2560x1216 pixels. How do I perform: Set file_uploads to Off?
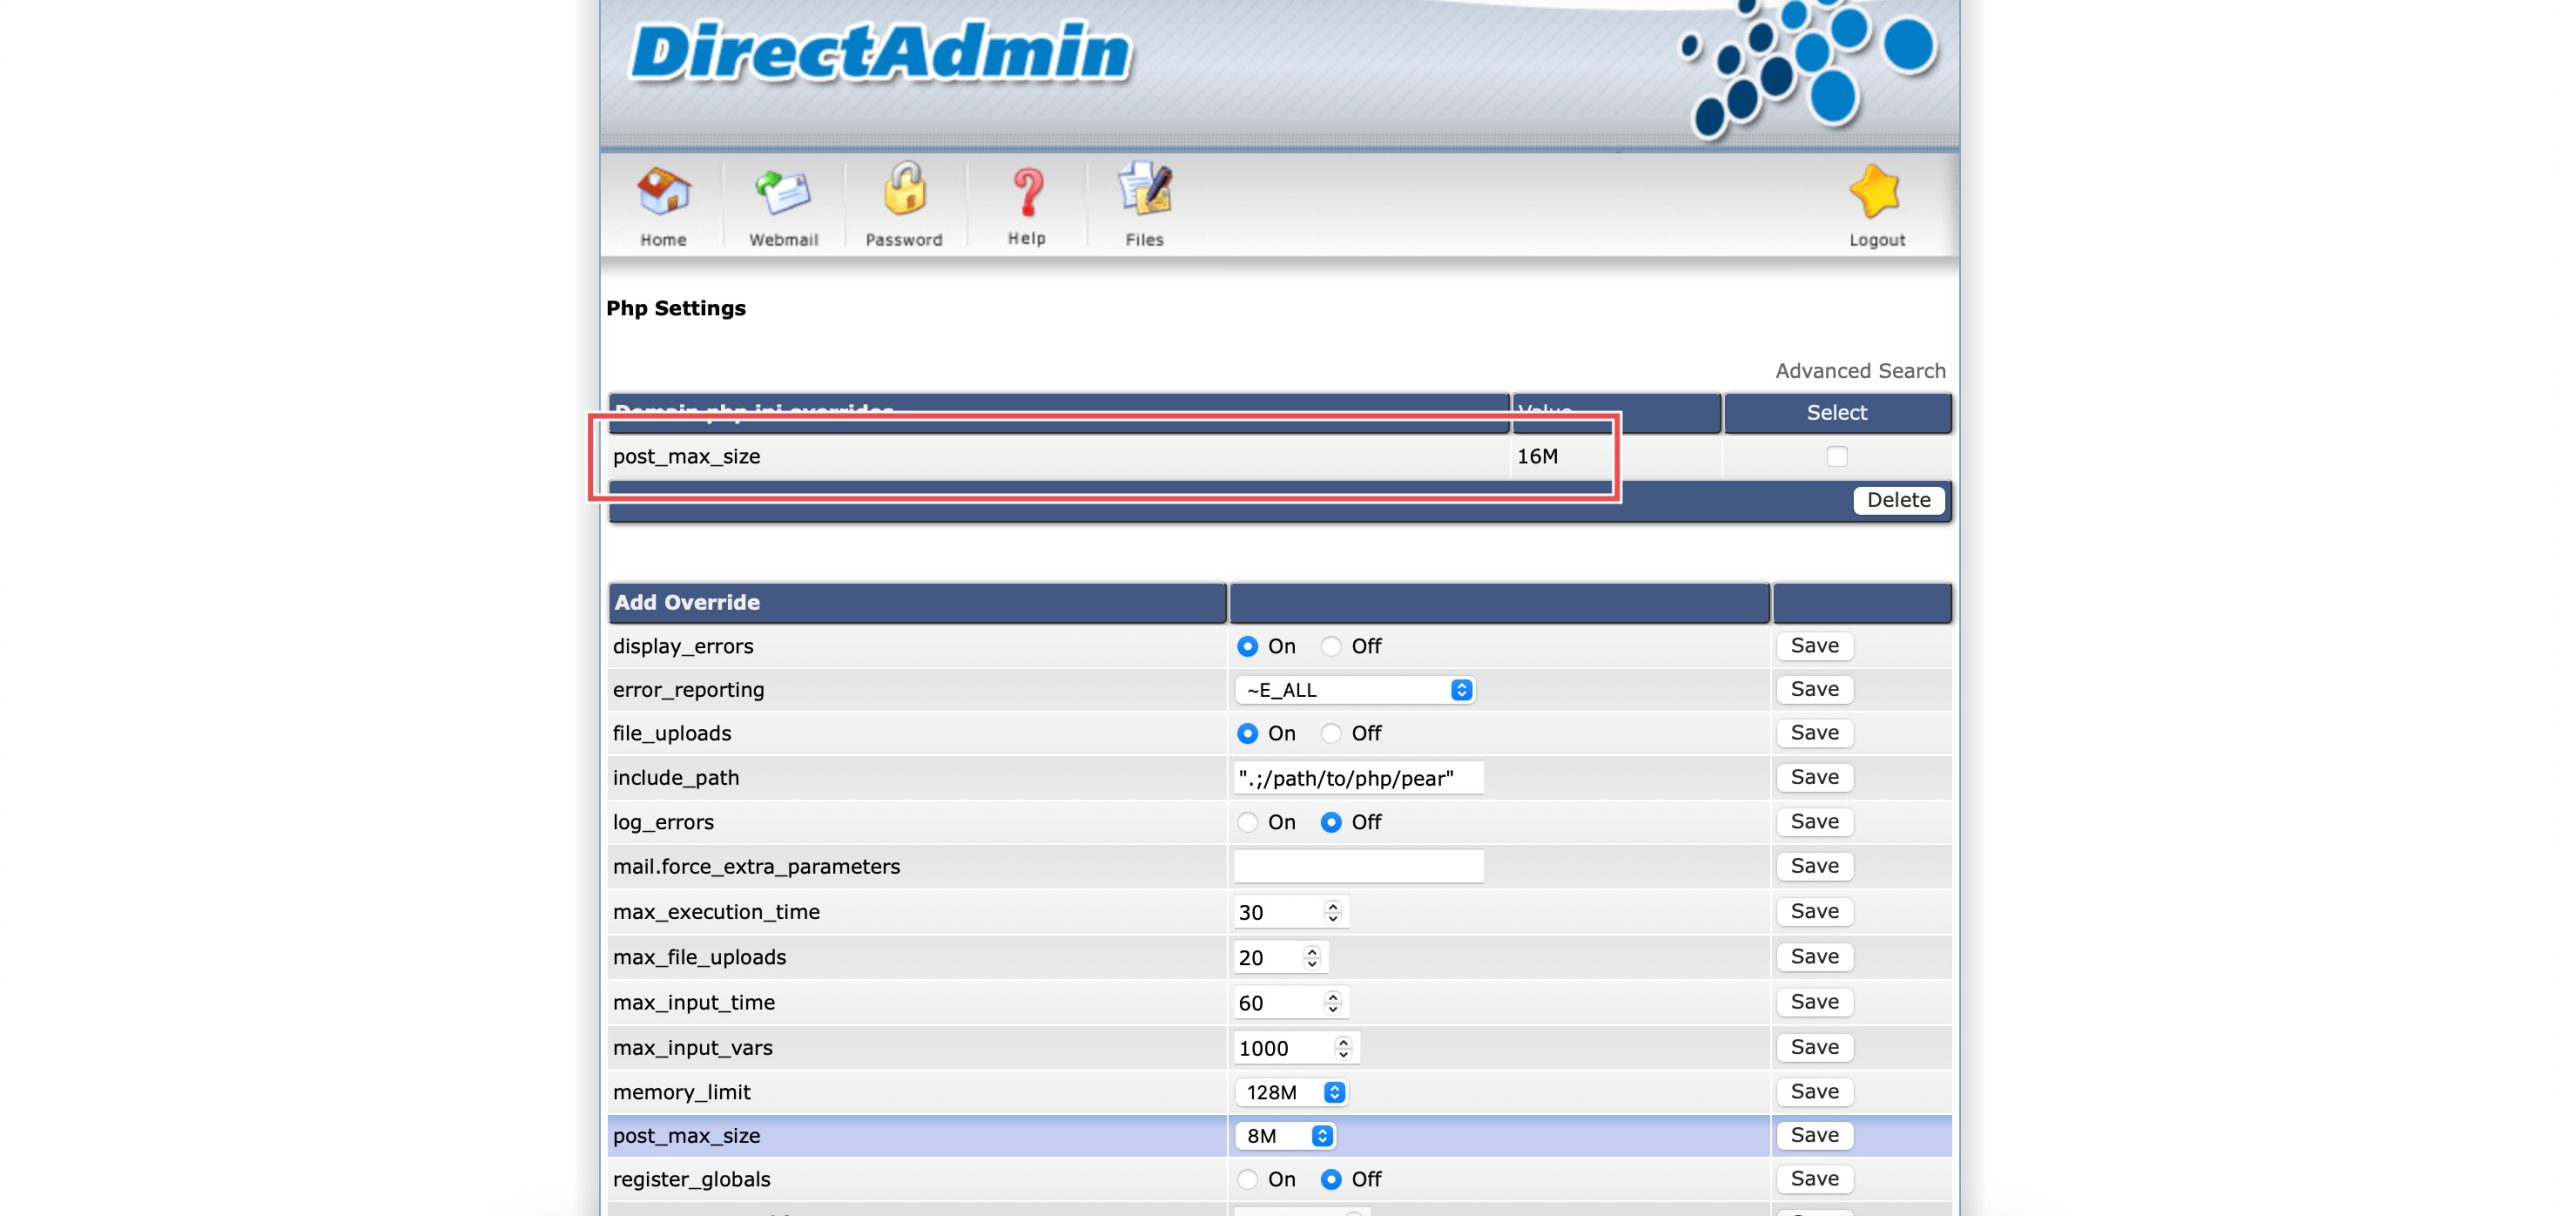(x=1331, y=734)
